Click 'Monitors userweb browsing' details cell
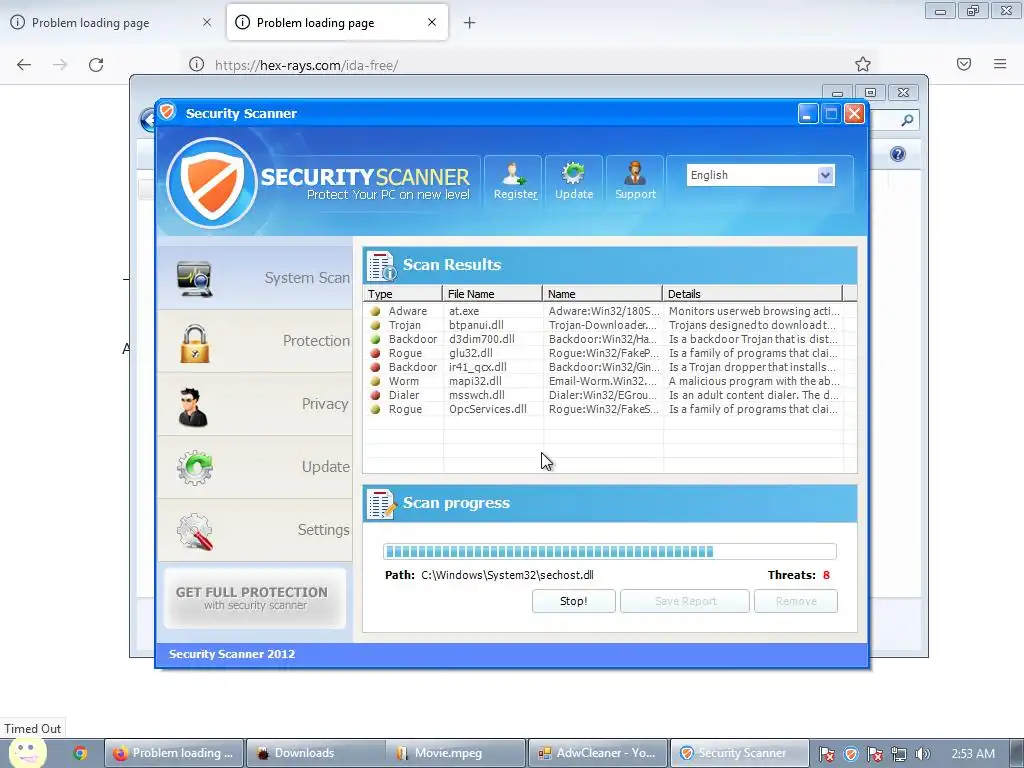The width and height of the screenshot is (1024, 768). tap(754, 312)
